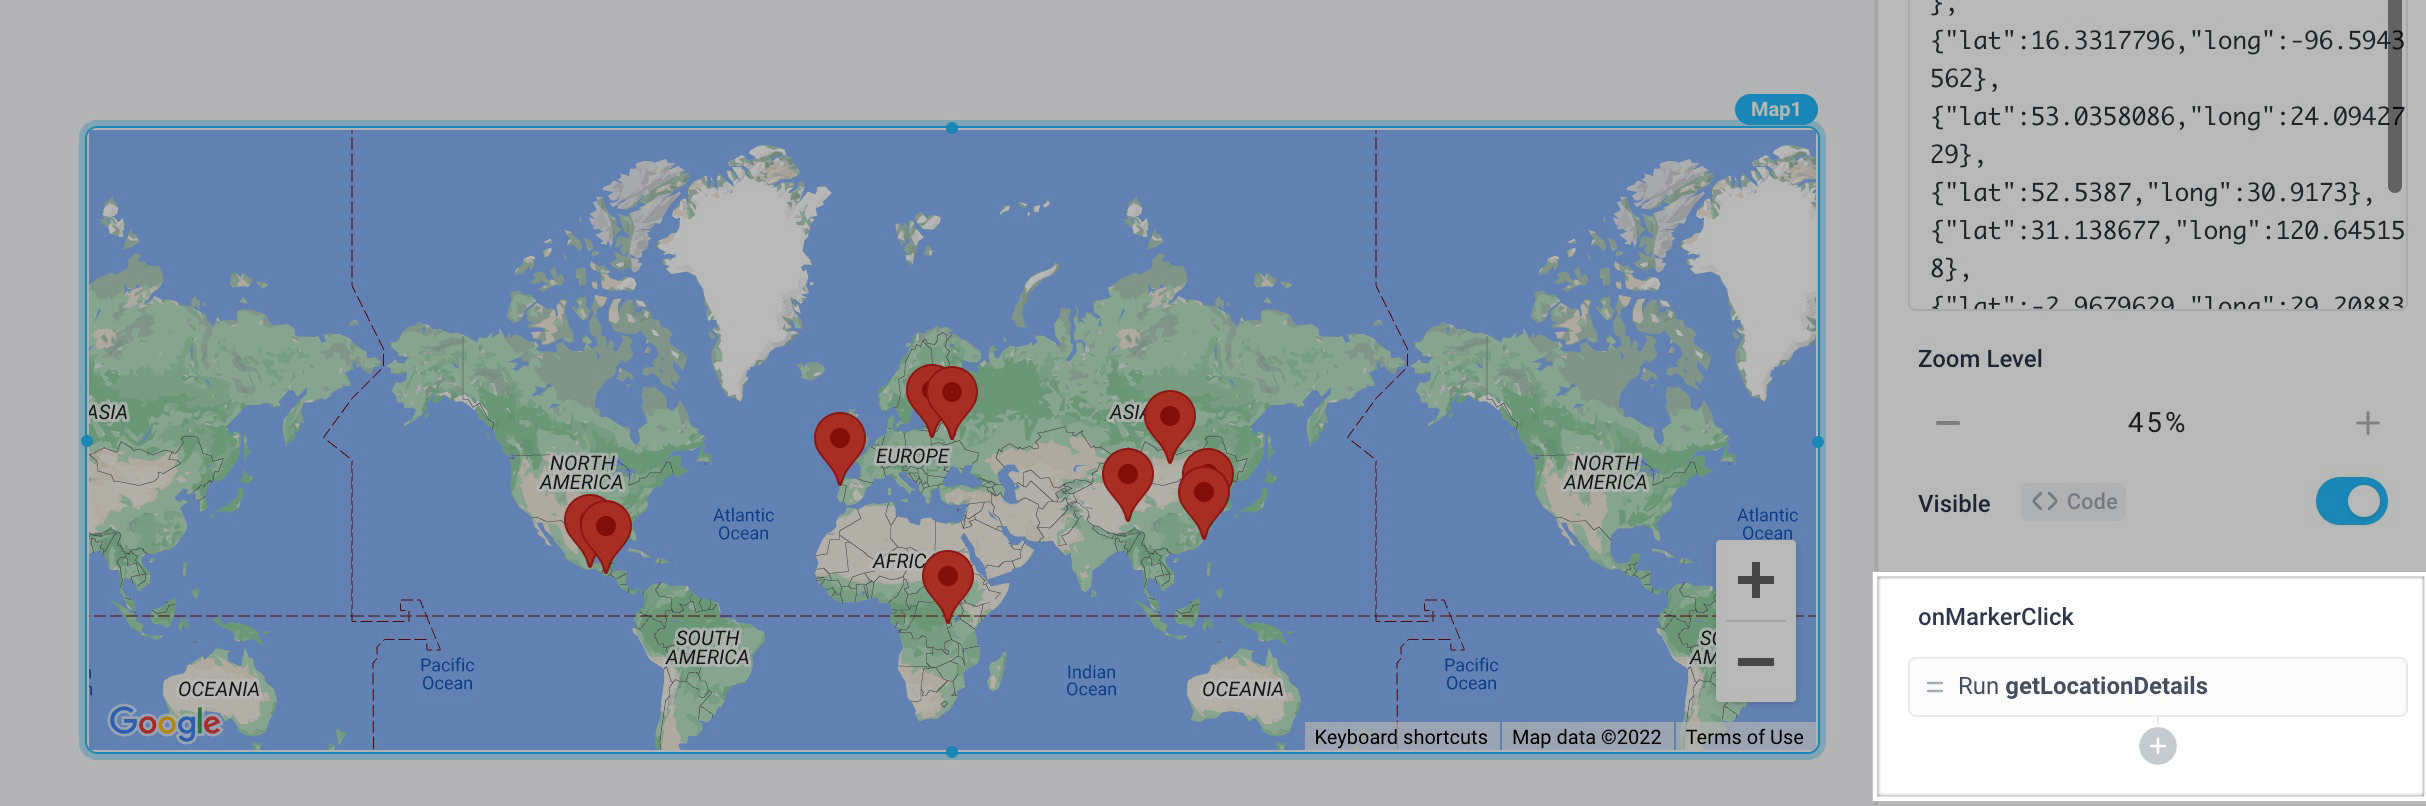Open Keyboard shortcuts on the map
The height and width of the screenshot is (806, 2426).
pos(1400,737)
